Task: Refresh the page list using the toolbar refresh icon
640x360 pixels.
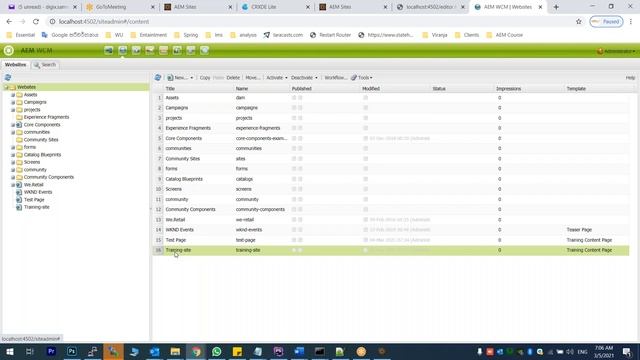Action: click(158, 78)
